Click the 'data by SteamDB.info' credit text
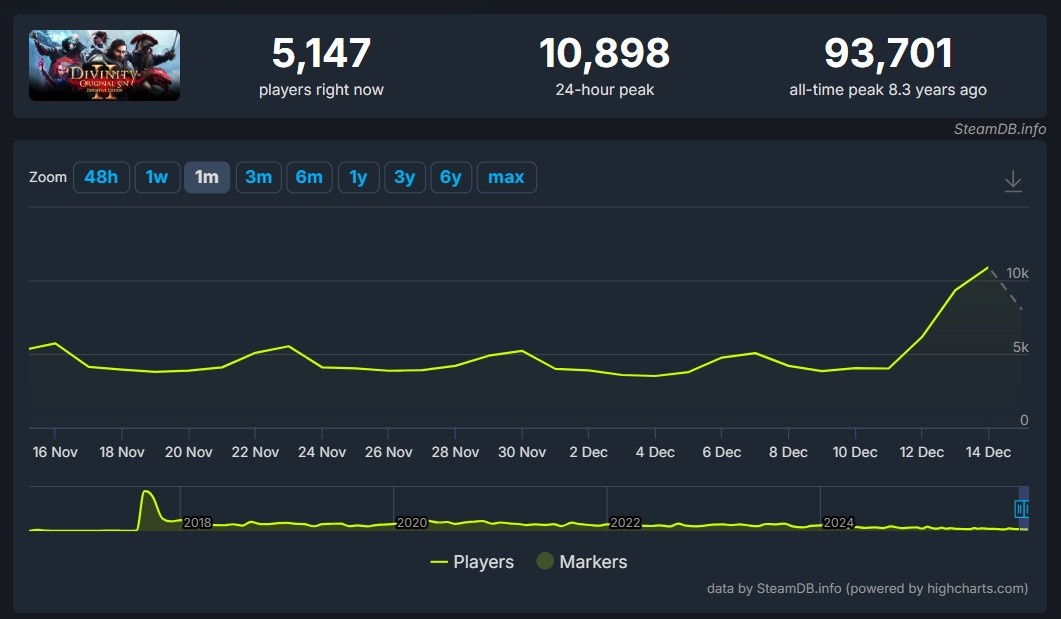 pos(867,589)
